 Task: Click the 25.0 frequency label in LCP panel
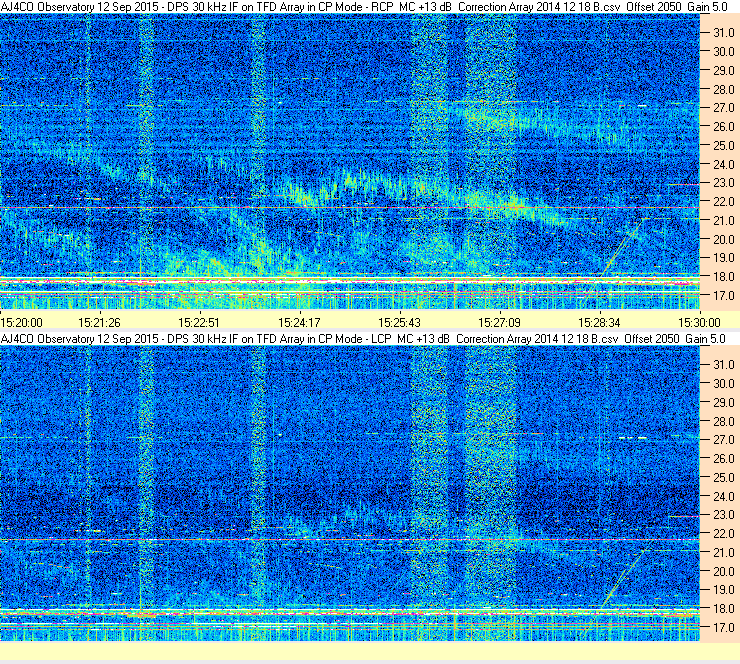(724, 478)
